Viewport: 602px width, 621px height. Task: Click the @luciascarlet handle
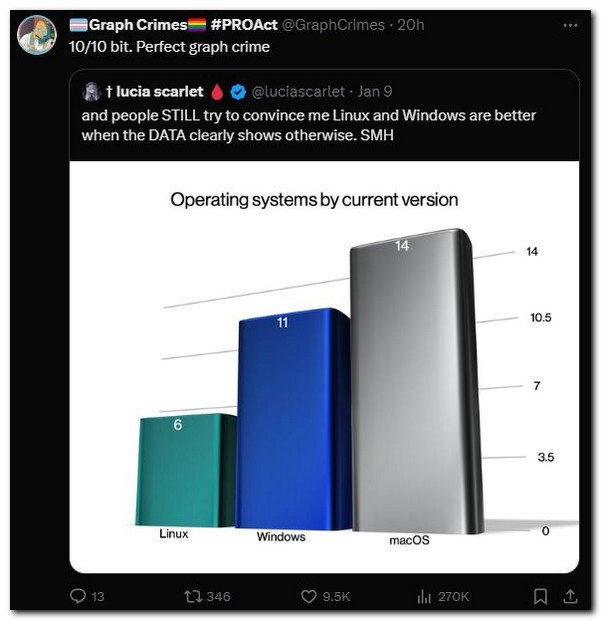tap(297, 92)
